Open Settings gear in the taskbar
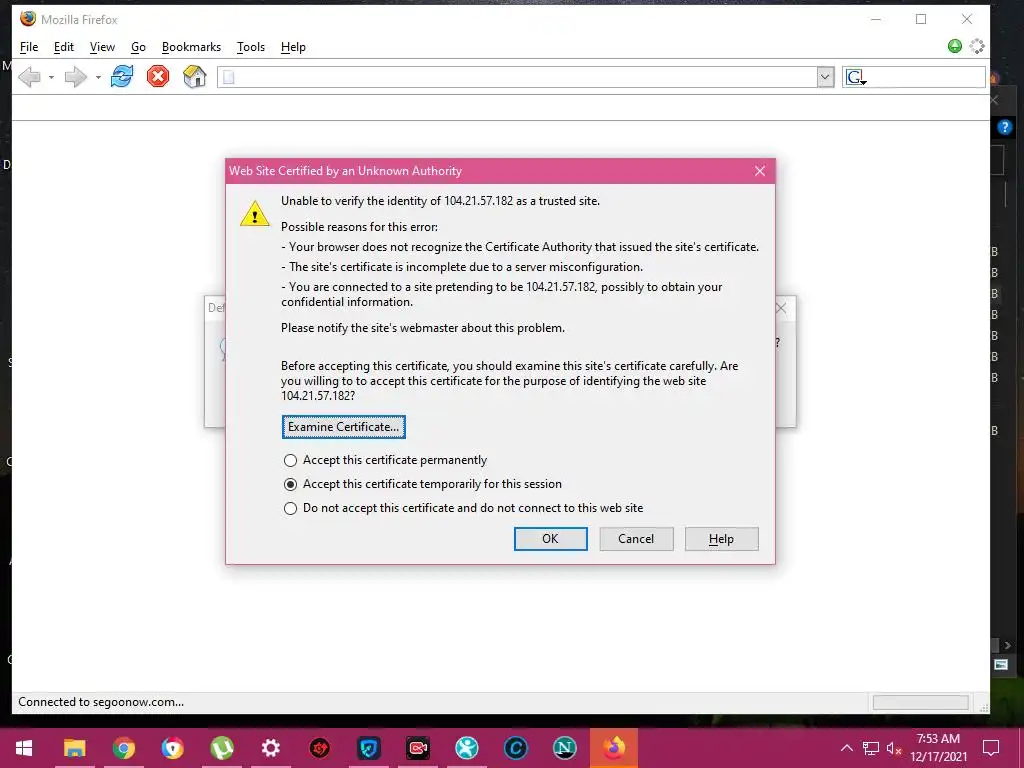 point(270,748)
